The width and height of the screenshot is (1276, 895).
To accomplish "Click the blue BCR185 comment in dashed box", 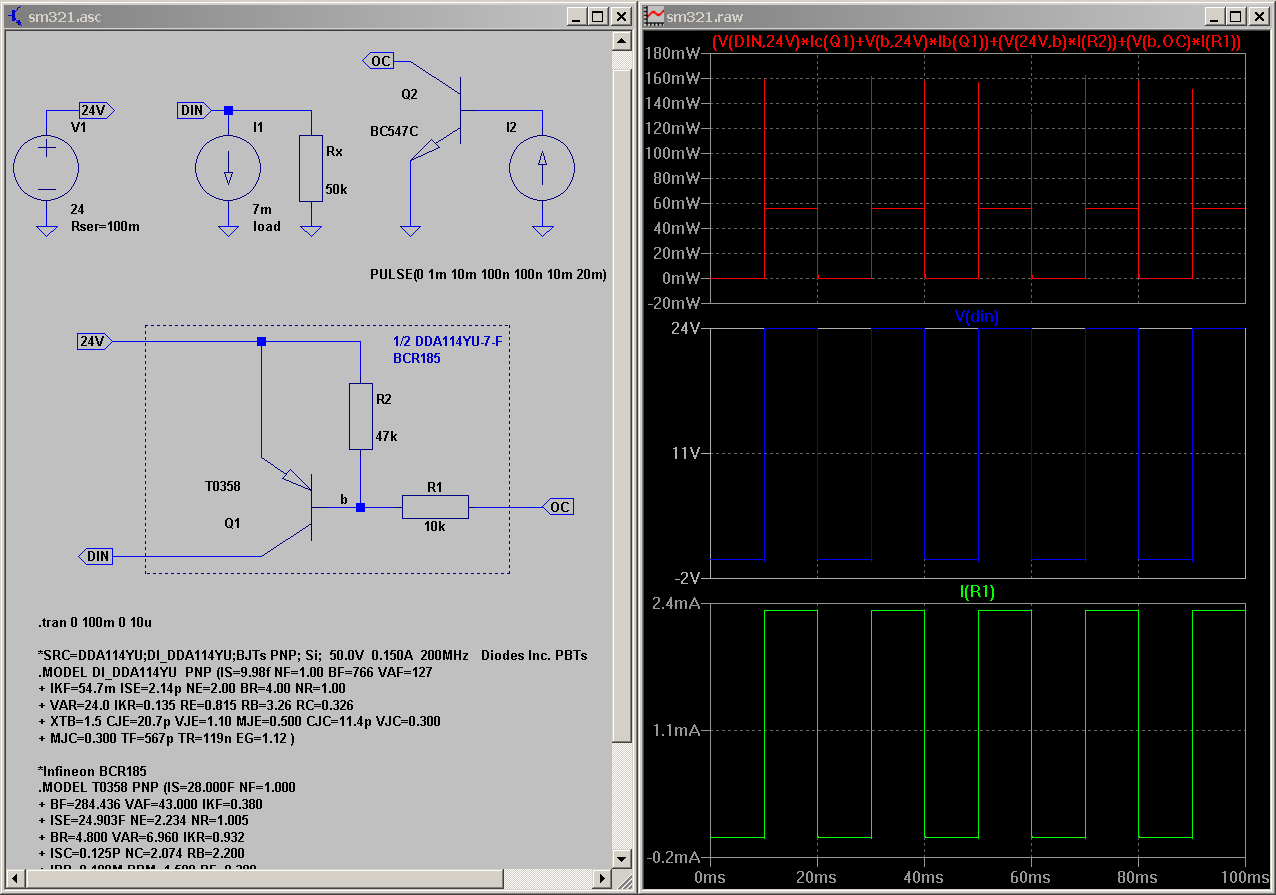I will tap(417, 358).
